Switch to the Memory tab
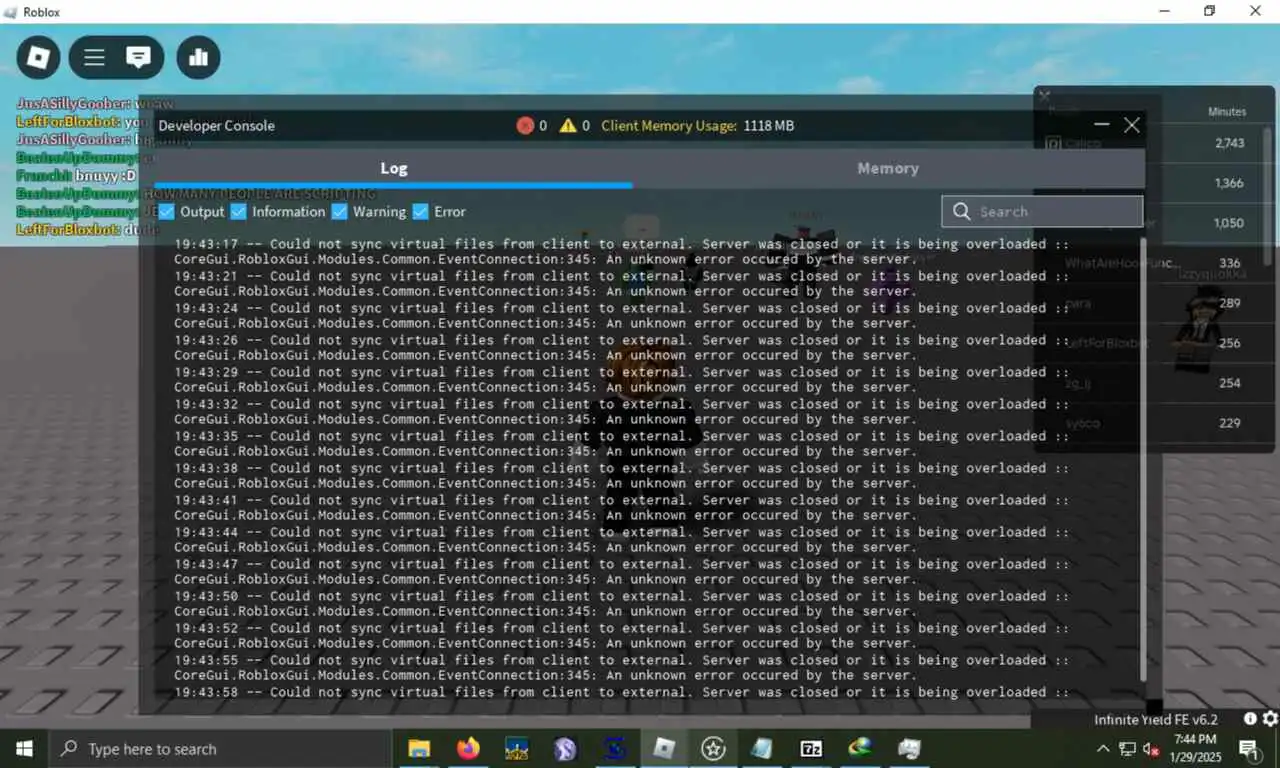 pos(888,168)
